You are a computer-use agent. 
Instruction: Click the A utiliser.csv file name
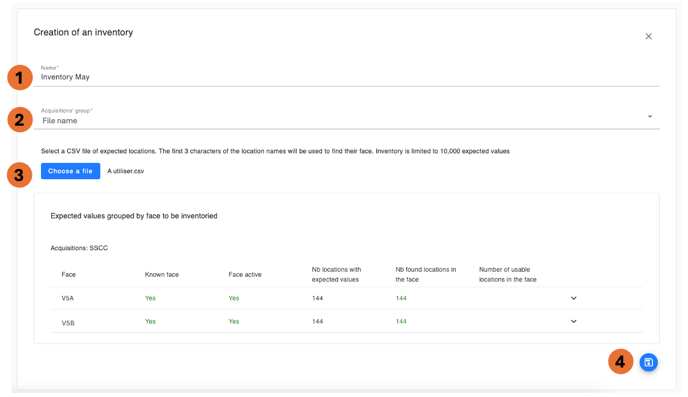coord(125,171)
